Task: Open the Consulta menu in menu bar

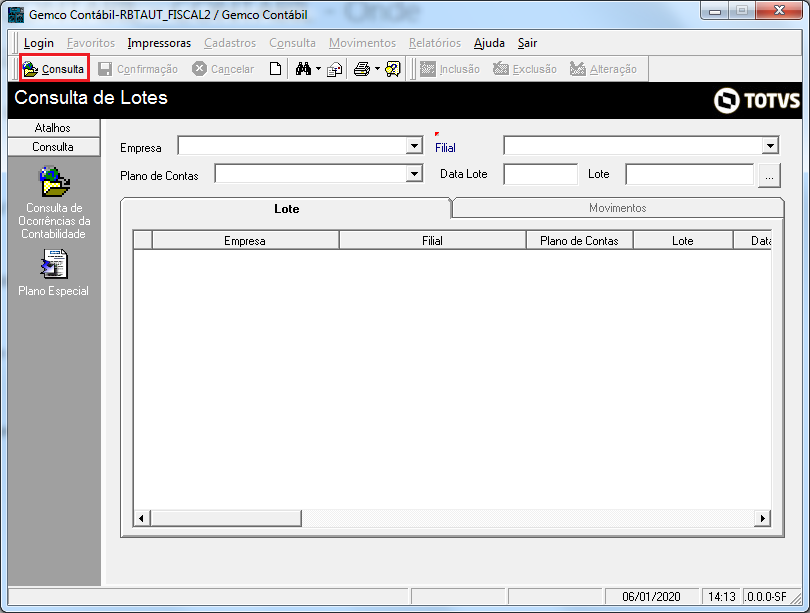Action: (x=292, y=43)
